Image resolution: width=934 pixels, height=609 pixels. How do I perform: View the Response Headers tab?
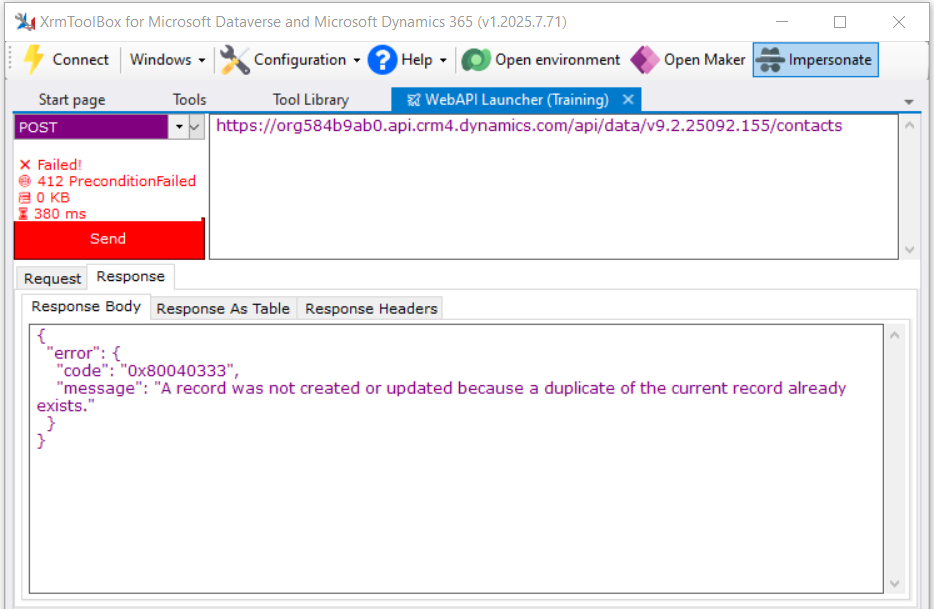click(x=371, y=309)
